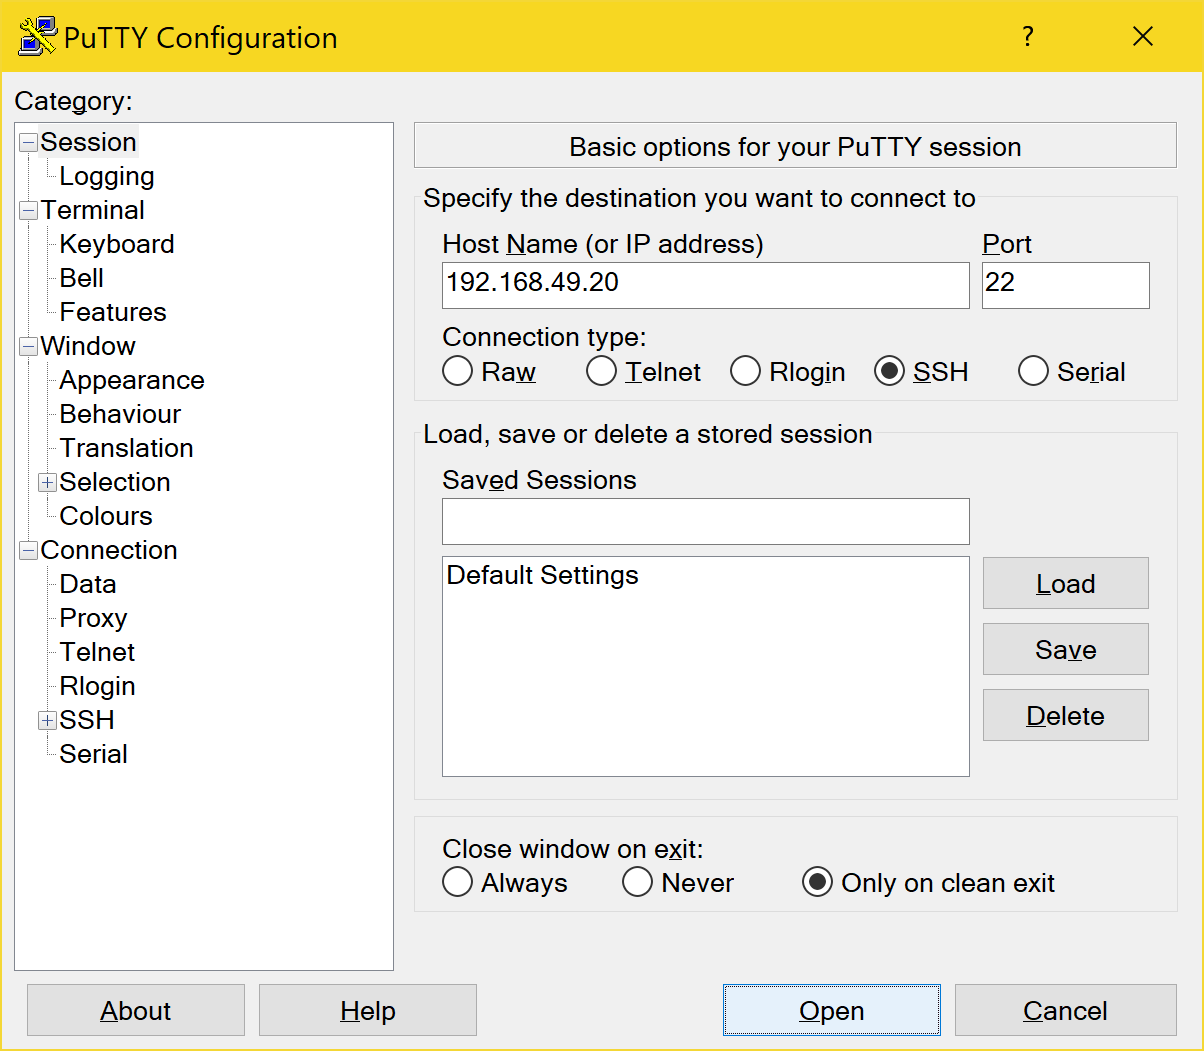Click the About button
The height and width of the screenshot is (1051, 1204).
click(135, 1010)
